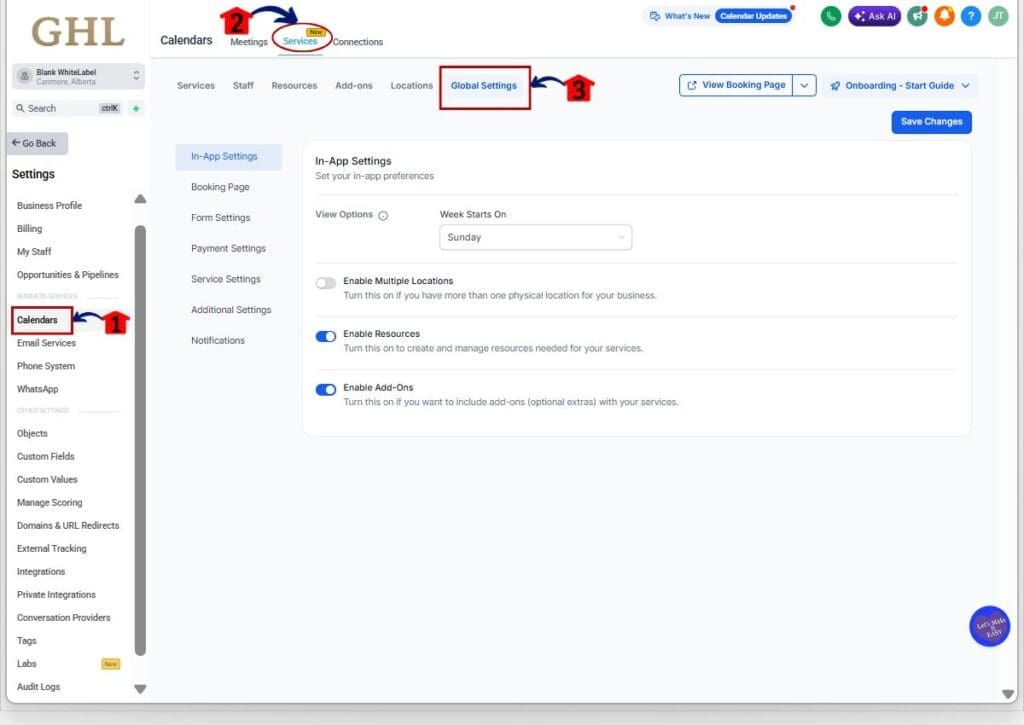
Task: Open the Ask AI assistant
Action: tap(873, 16)
